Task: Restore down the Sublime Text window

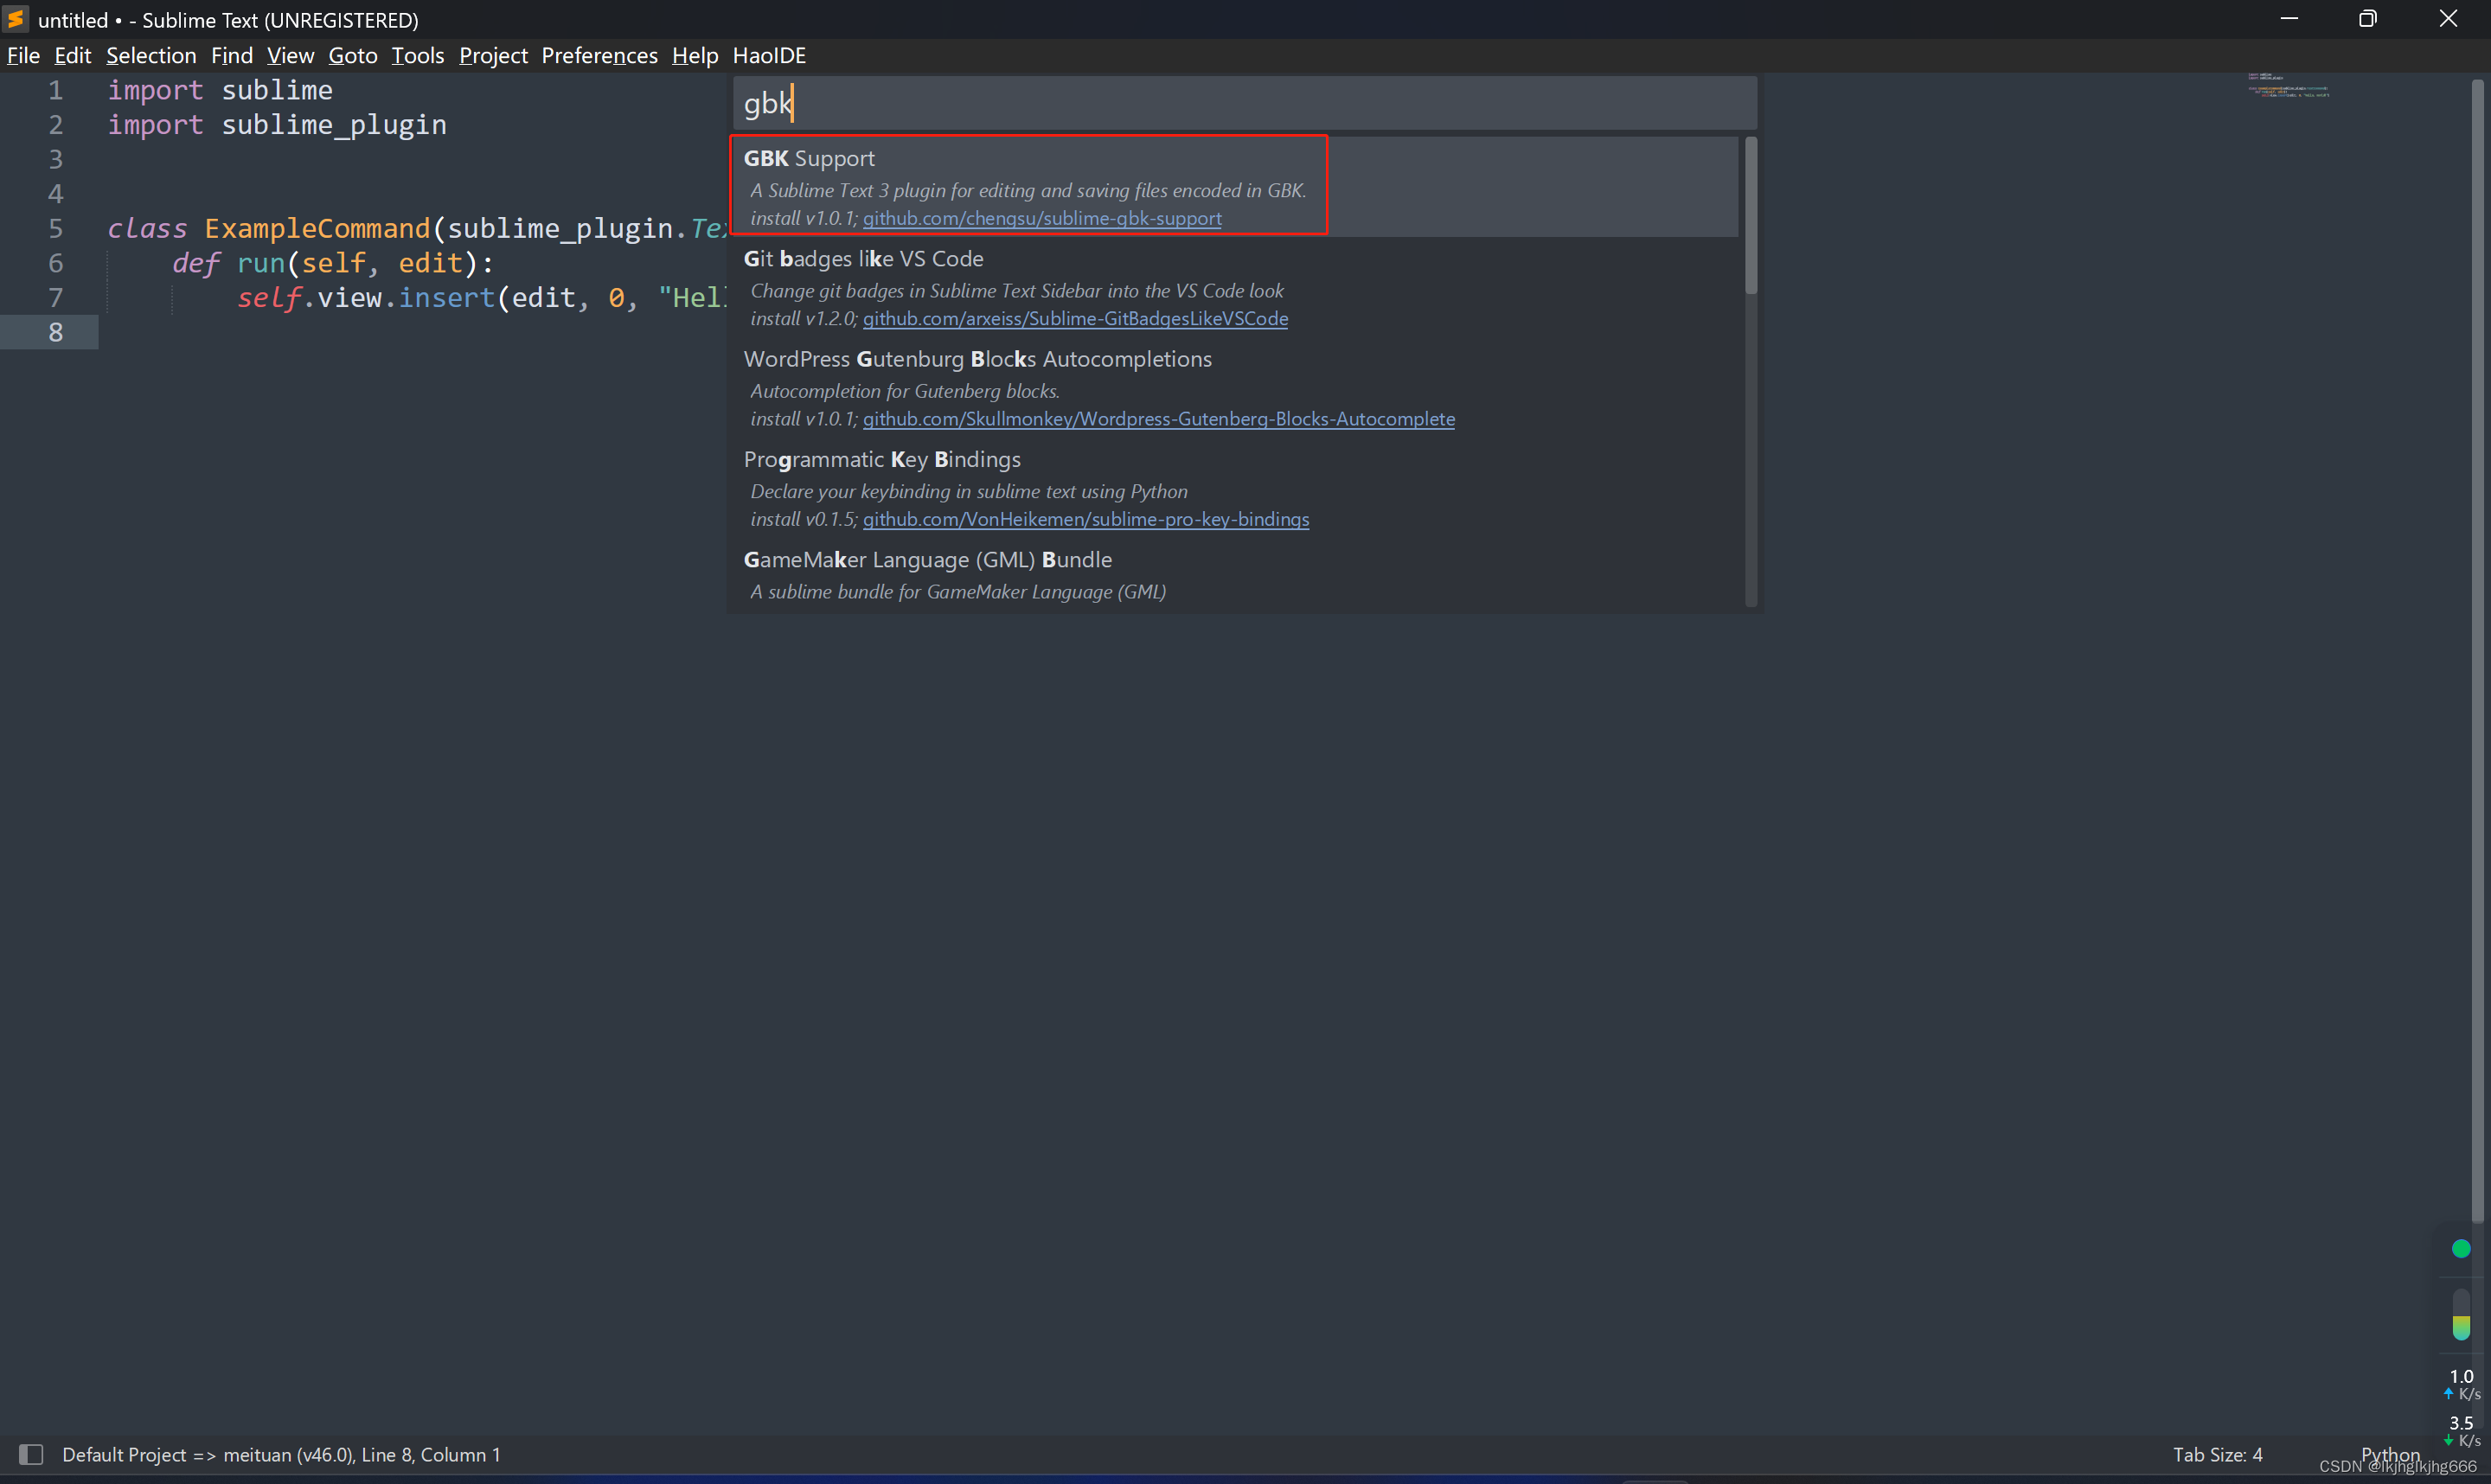Action: 2367,19
